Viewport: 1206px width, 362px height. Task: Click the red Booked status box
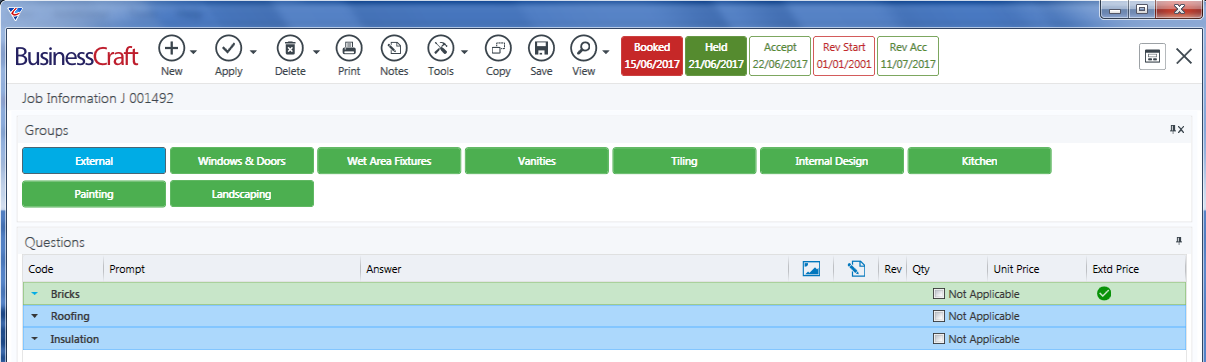[x=652, y=56]
